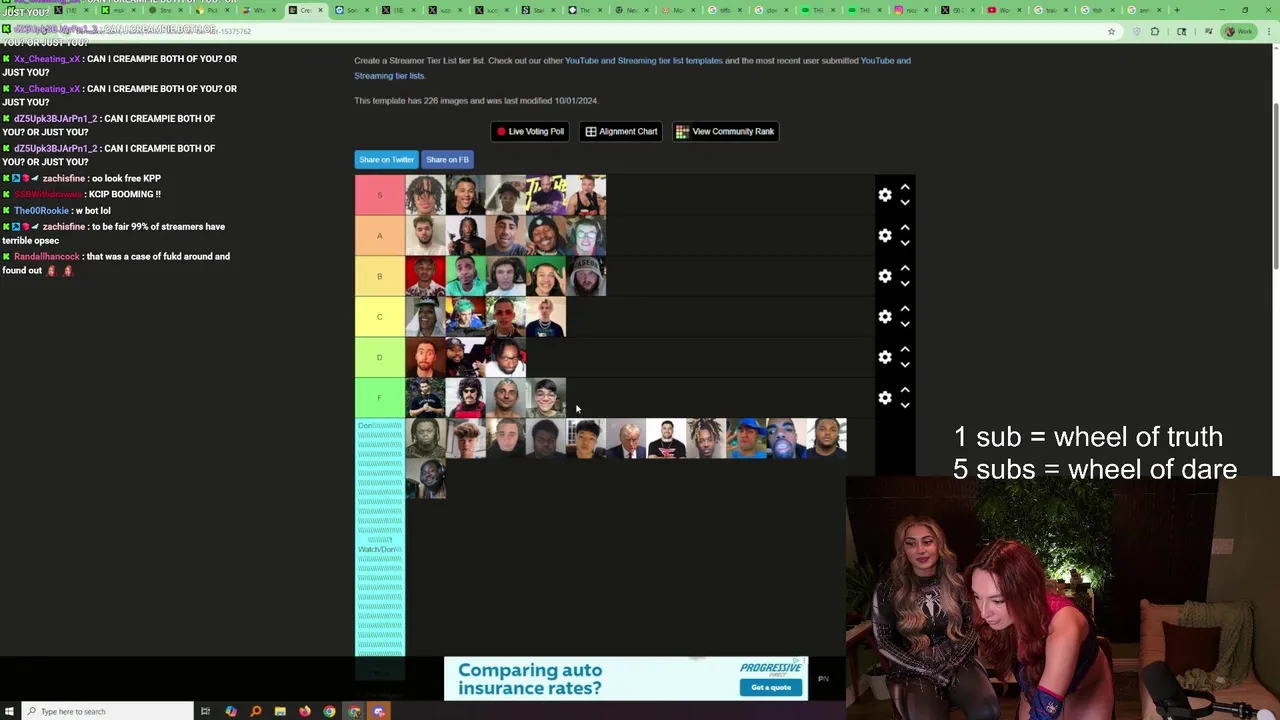The width and height of the screenshot is (1280, 720).
Task: Select the orange A tier label
Action: 380,235
